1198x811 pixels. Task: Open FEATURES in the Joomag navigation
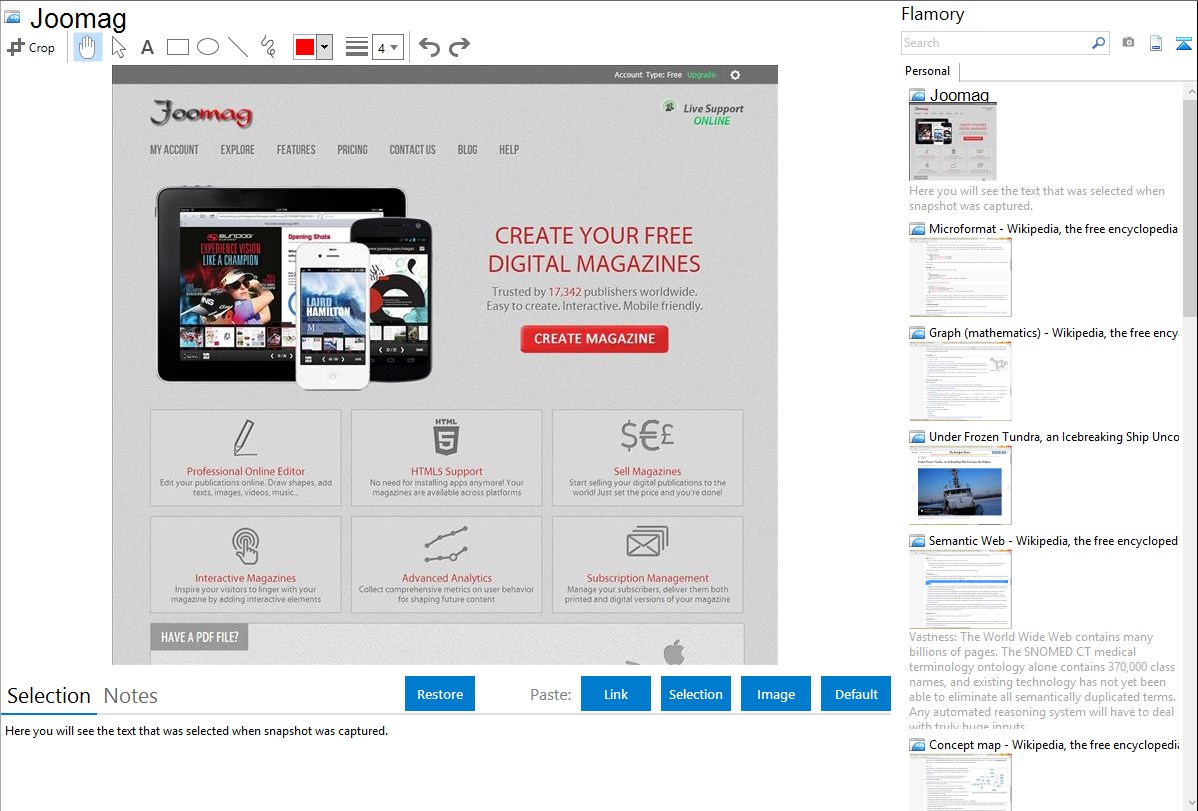(296, 150)
